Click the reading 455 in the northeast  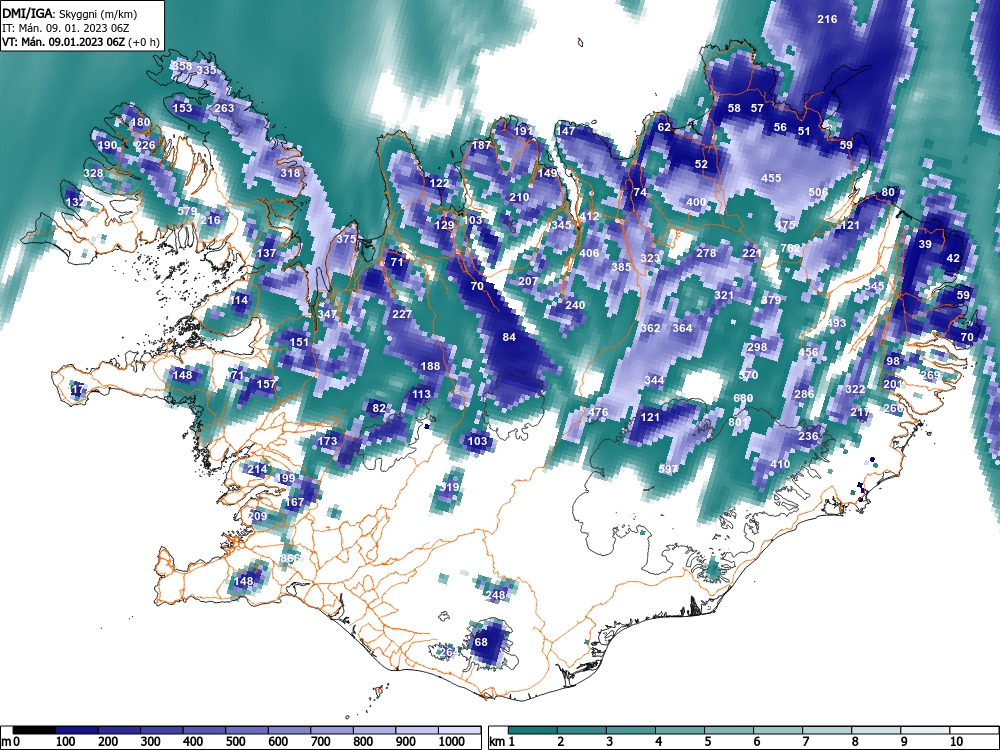tap(771, 178)
